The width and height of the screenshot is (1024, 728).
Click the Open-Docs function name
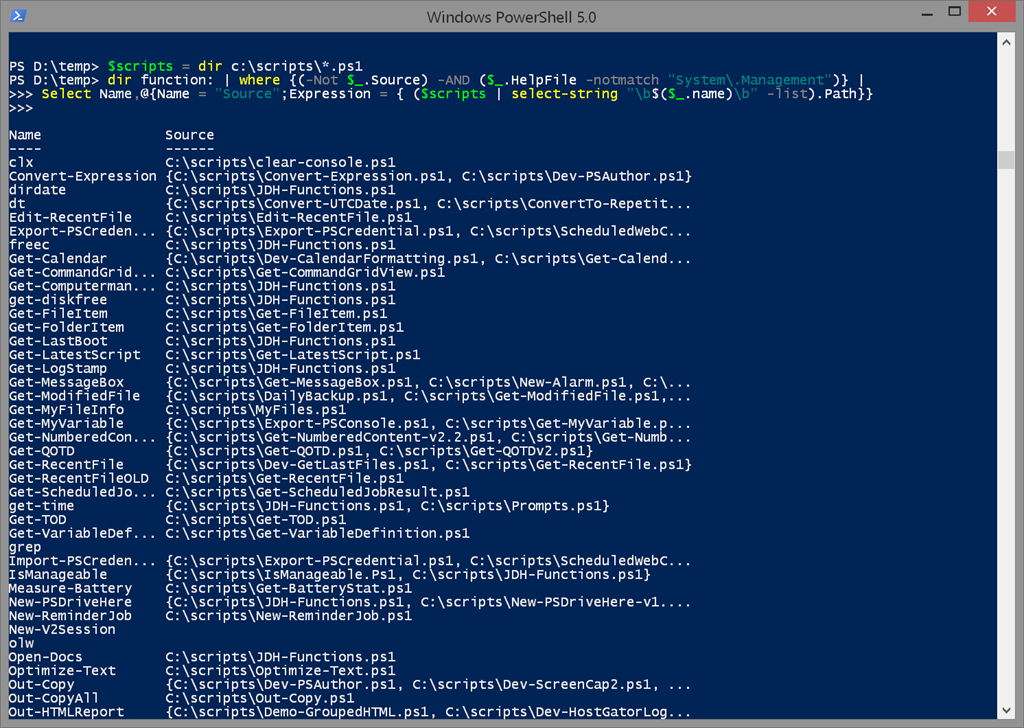pos(46,657)
